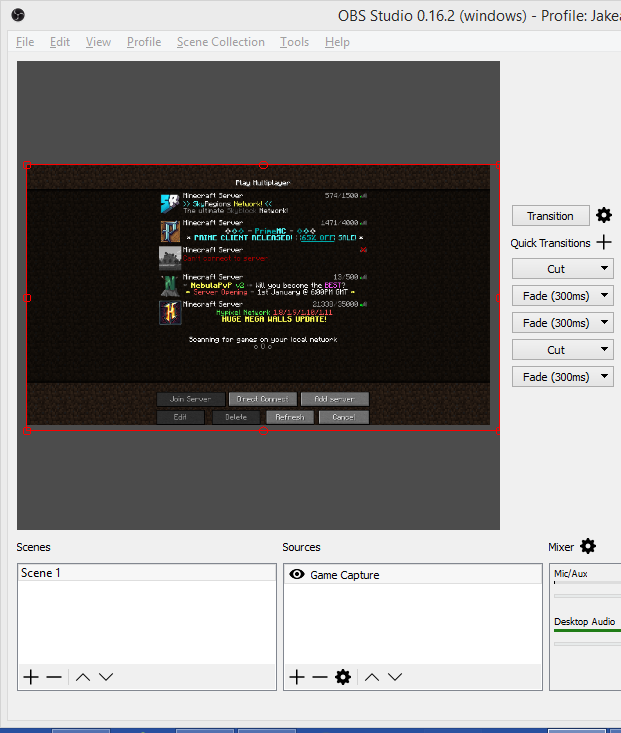Remove selected scene with minus icon

[x=54, y=677]
